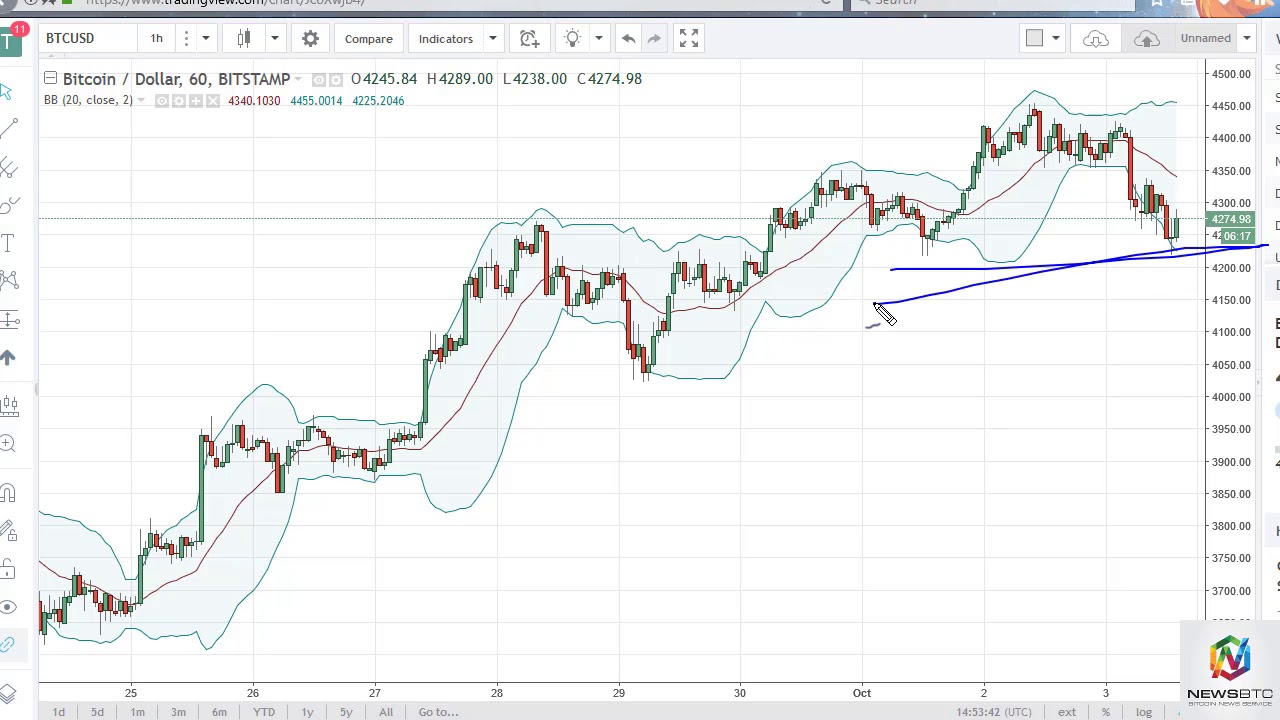This screenshot has height=720, width=1280.
Task: Open the Indicators menu
Action: click(446, 38)
